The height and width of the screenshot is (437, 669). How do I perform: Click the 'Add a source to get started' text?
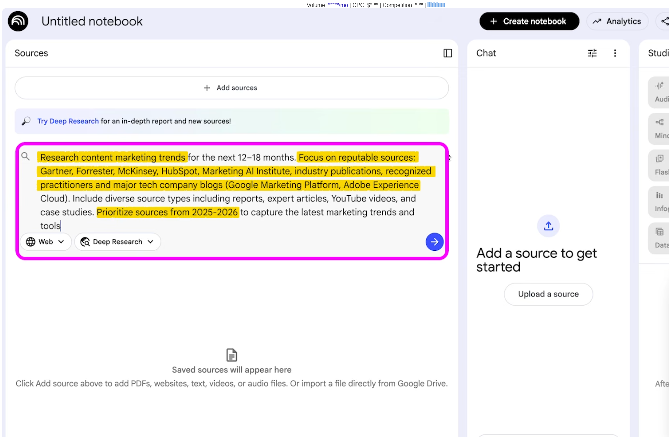[x=536, y=260]
